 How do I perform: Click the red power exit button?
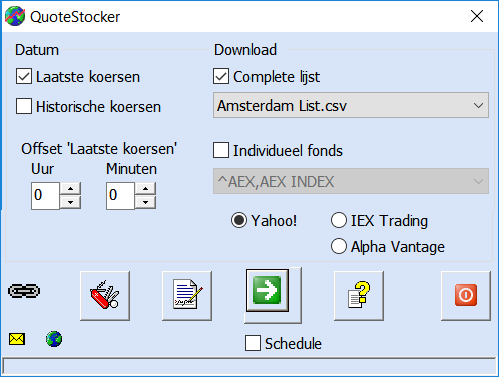[x=466, y=296]
